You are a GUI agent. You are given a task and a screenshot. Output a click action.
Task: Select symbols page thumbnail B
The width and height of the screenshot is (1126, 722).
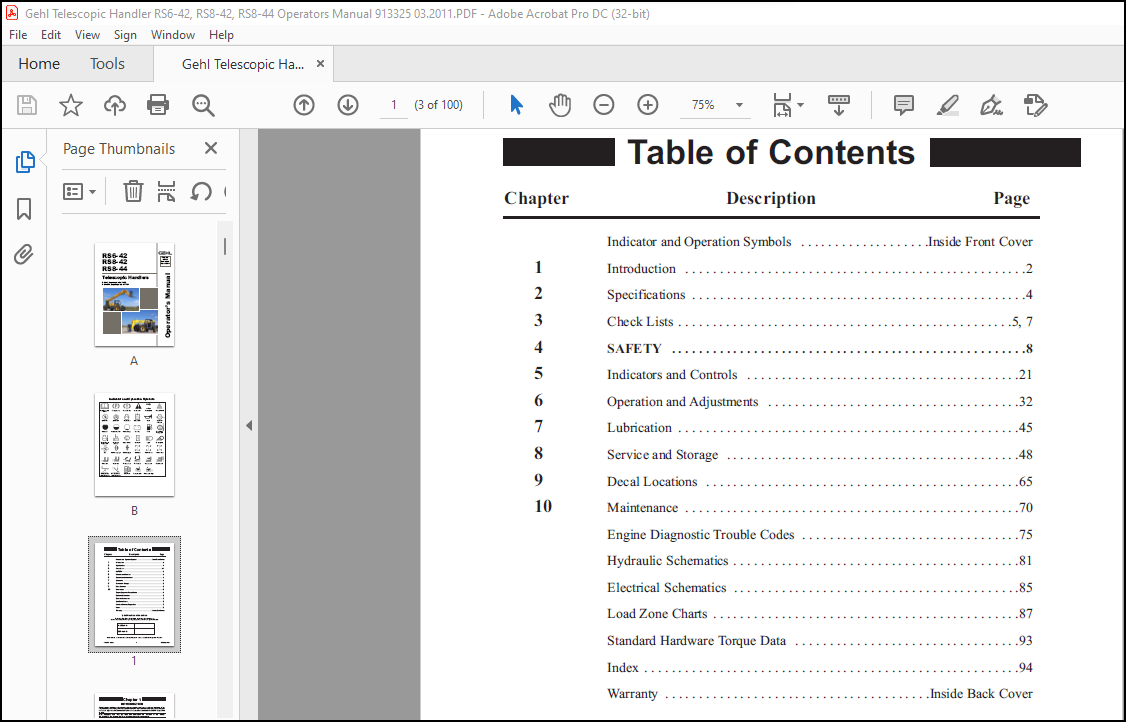tap(134, 445)
